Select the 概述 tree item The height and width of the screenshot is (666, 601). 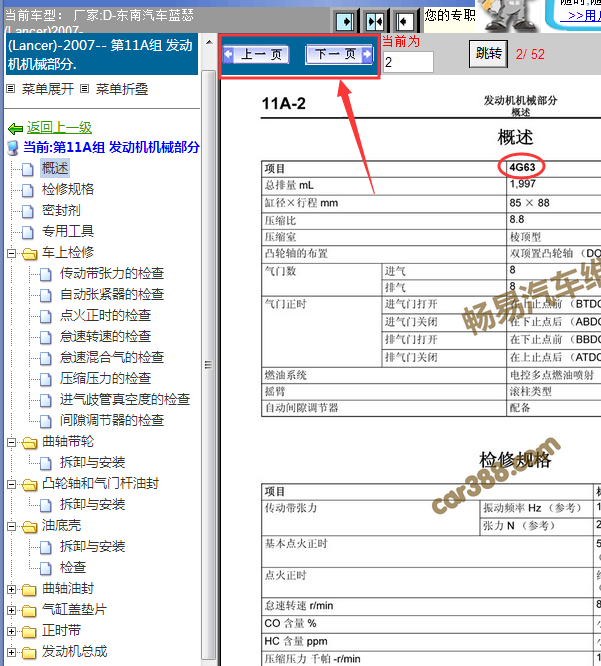click(55, 168)
